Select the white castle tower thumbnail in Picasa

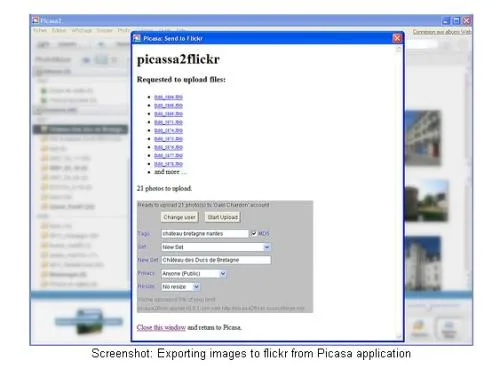point(423,264)
